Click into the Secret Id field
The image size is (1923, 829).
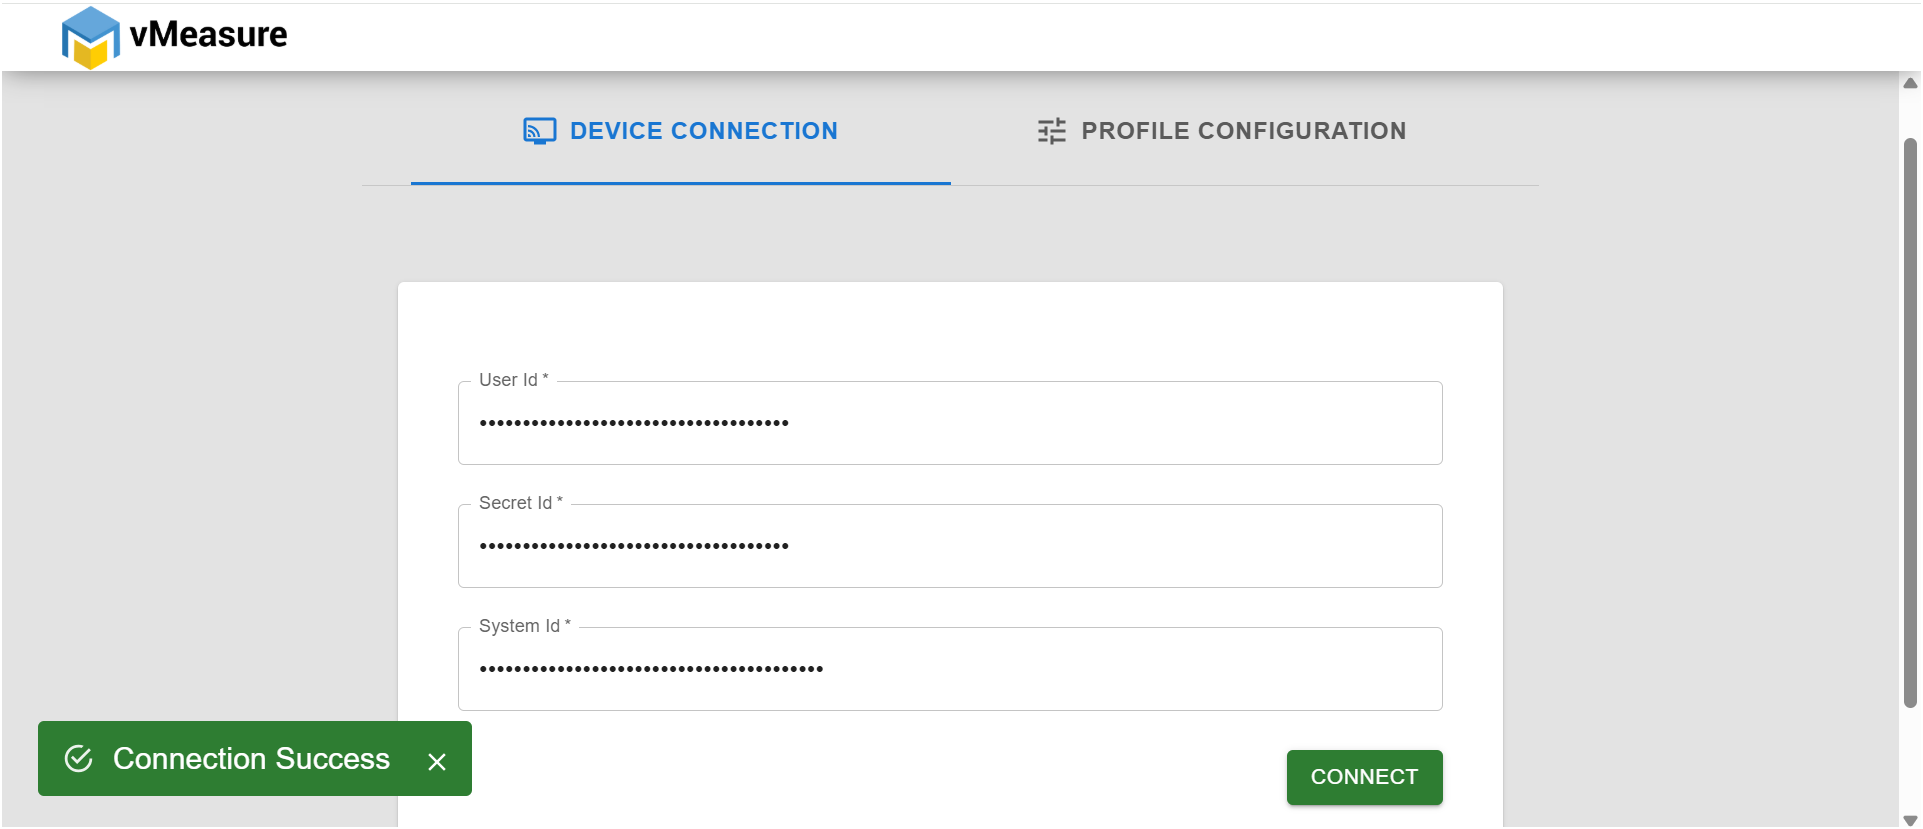click(950, 546)
